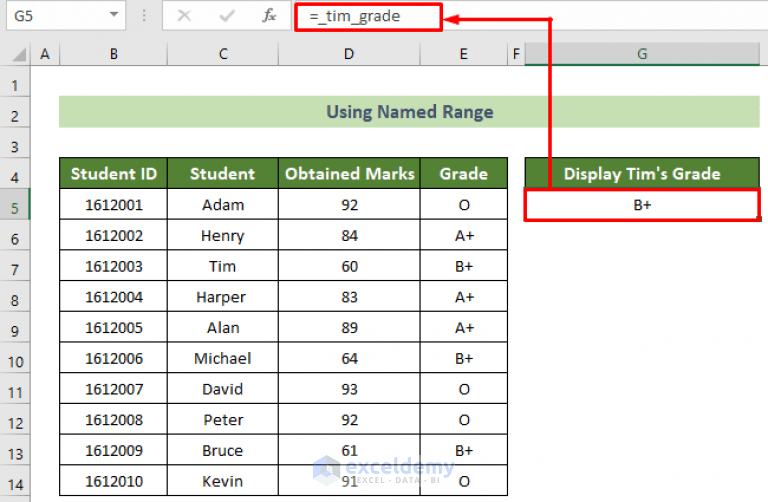
Task: Select the marks cell showing 93
Action: pos(349,389)
